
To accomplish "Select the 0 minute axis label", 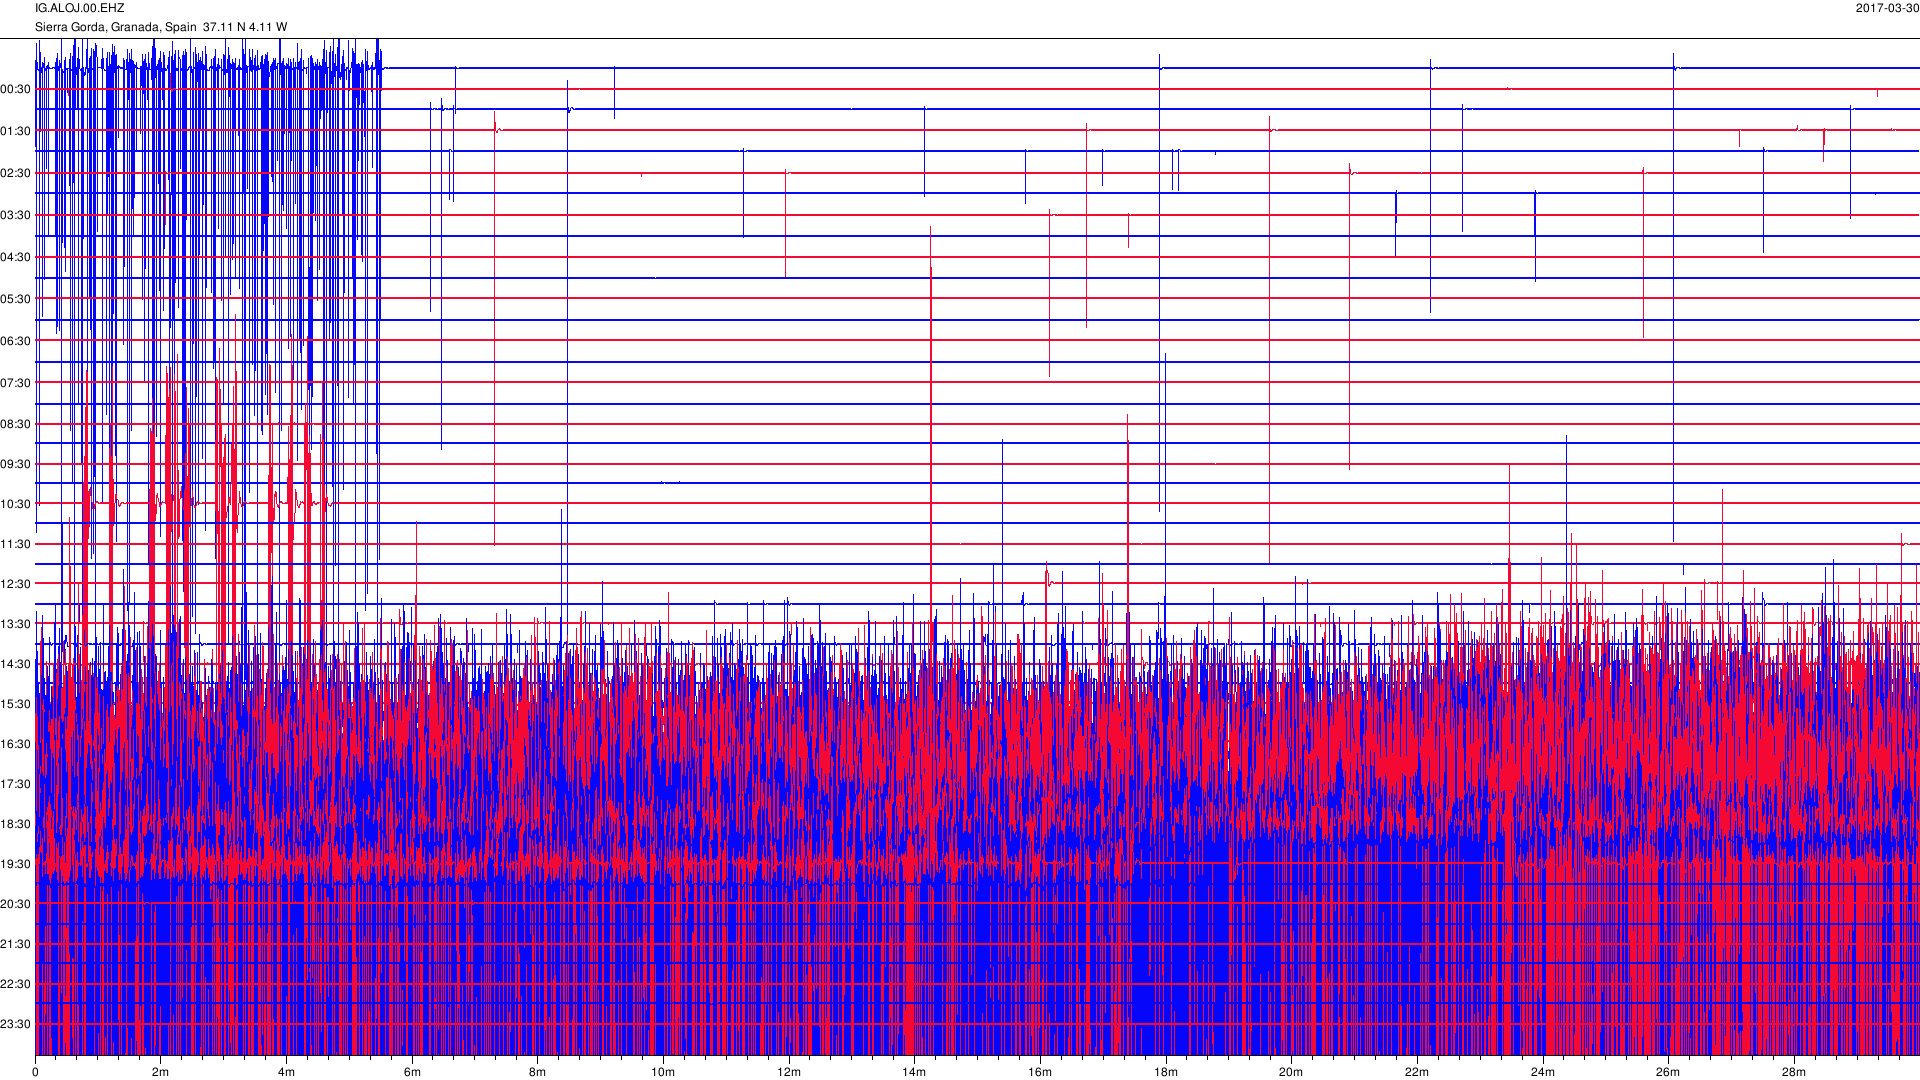I will coord(35,1072).
